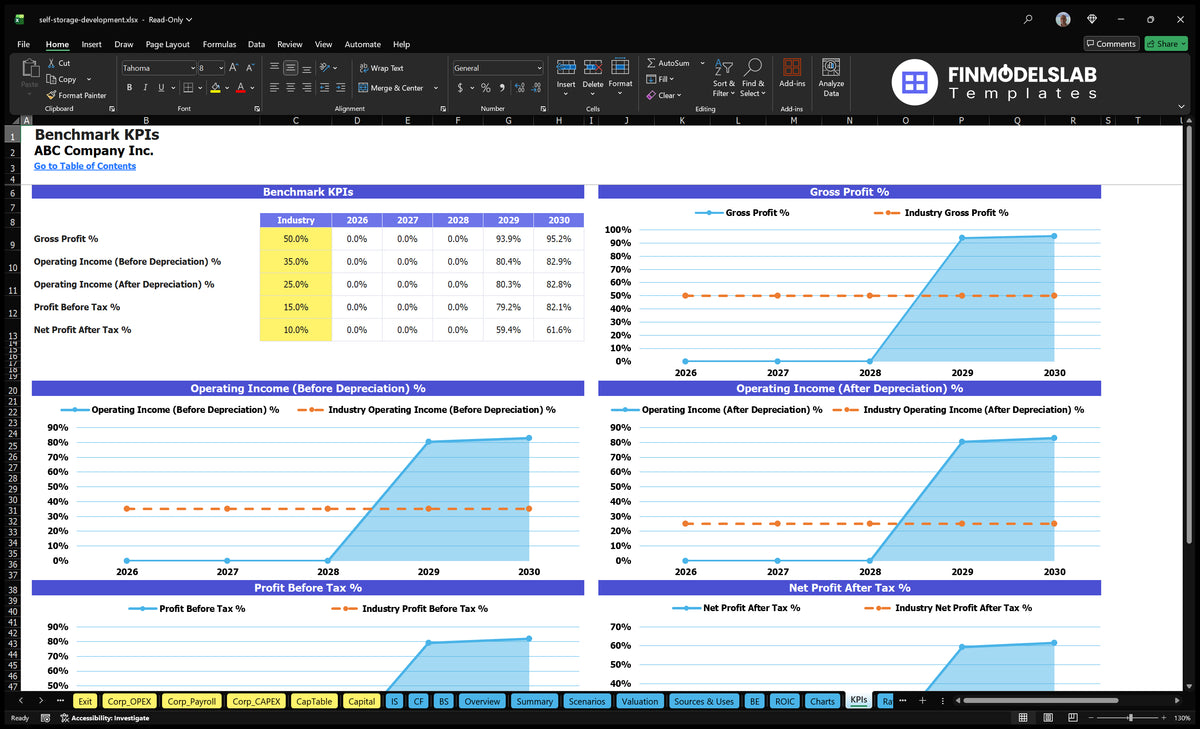Follow the Go to Table of Contents link
This screenshot has height=729, width=1200.
(x=85, y=166)
